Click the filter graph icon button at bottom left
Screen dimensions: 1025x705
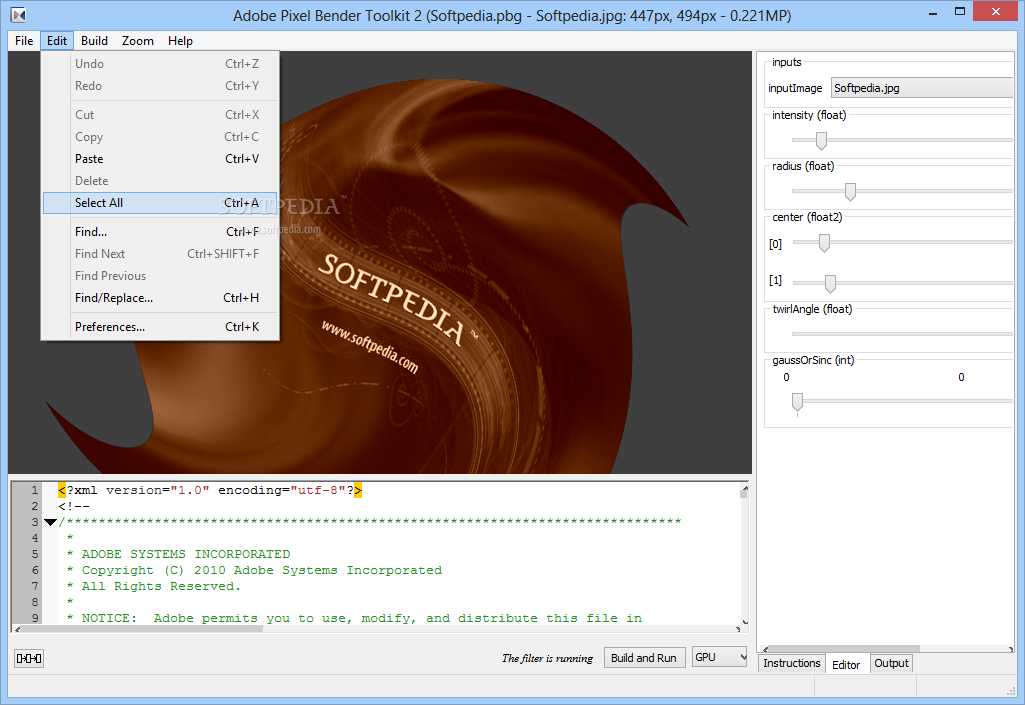(29, 659)
